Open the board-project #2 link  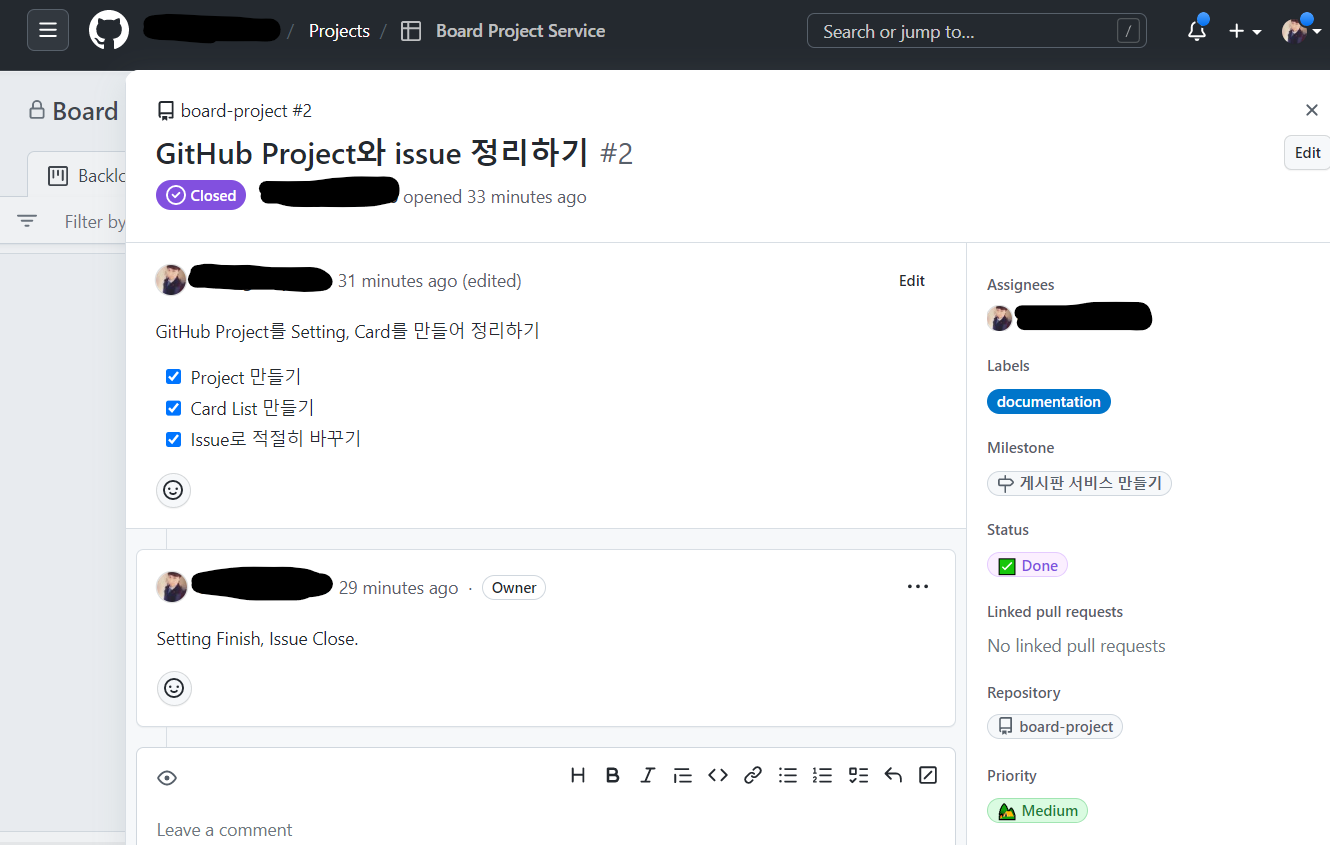[246, 111]
